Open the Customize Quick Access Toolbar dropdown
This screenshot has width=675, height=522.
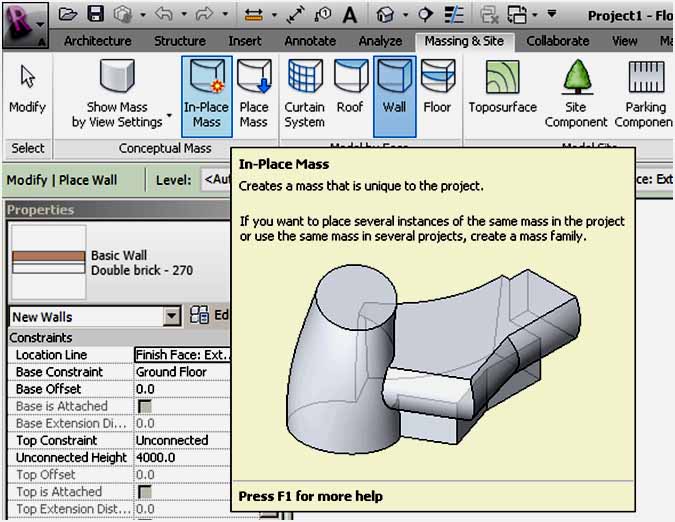click(x=551, y=14)
